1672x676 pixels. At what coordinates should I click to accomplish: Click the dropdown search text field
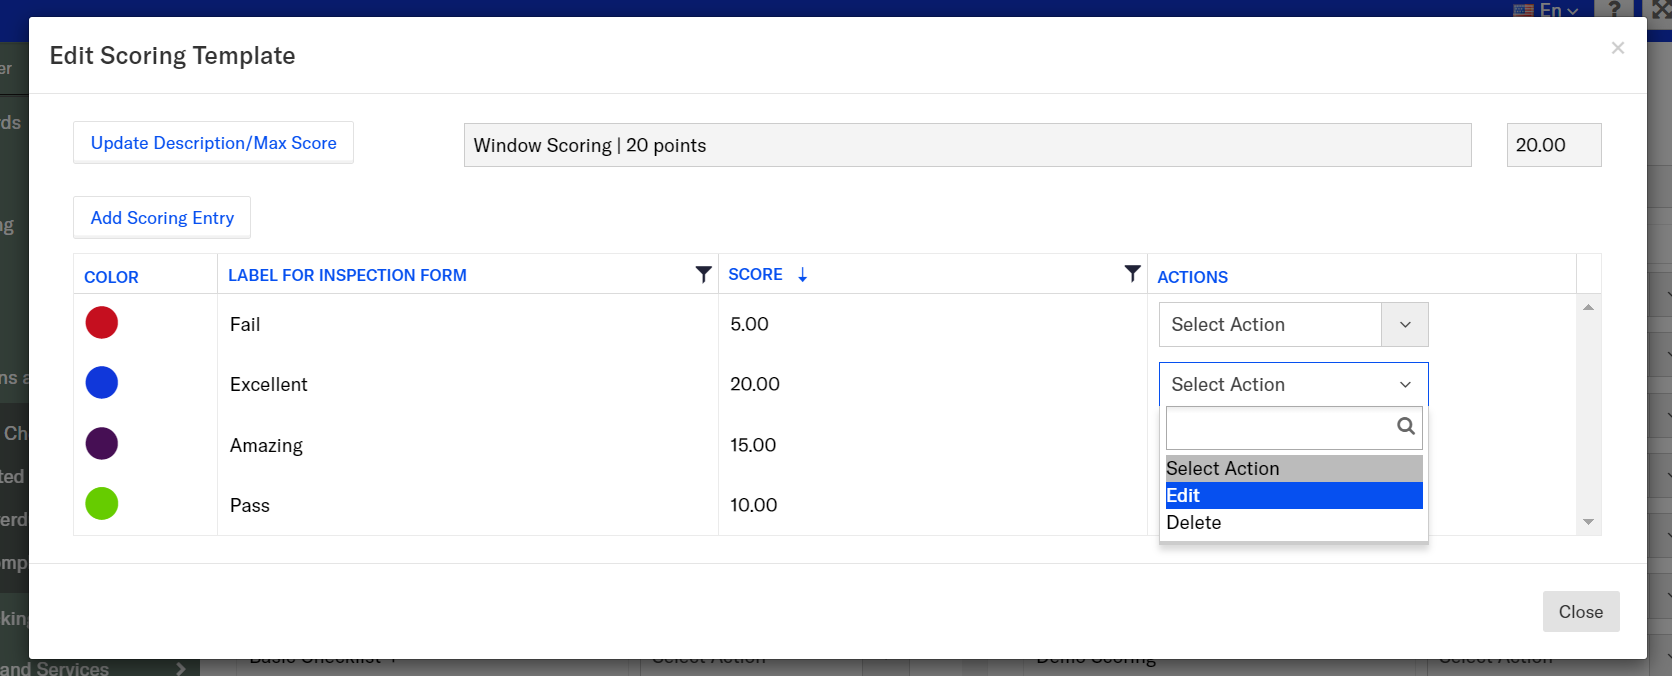pyautogui.click(x=1279, y=428)
